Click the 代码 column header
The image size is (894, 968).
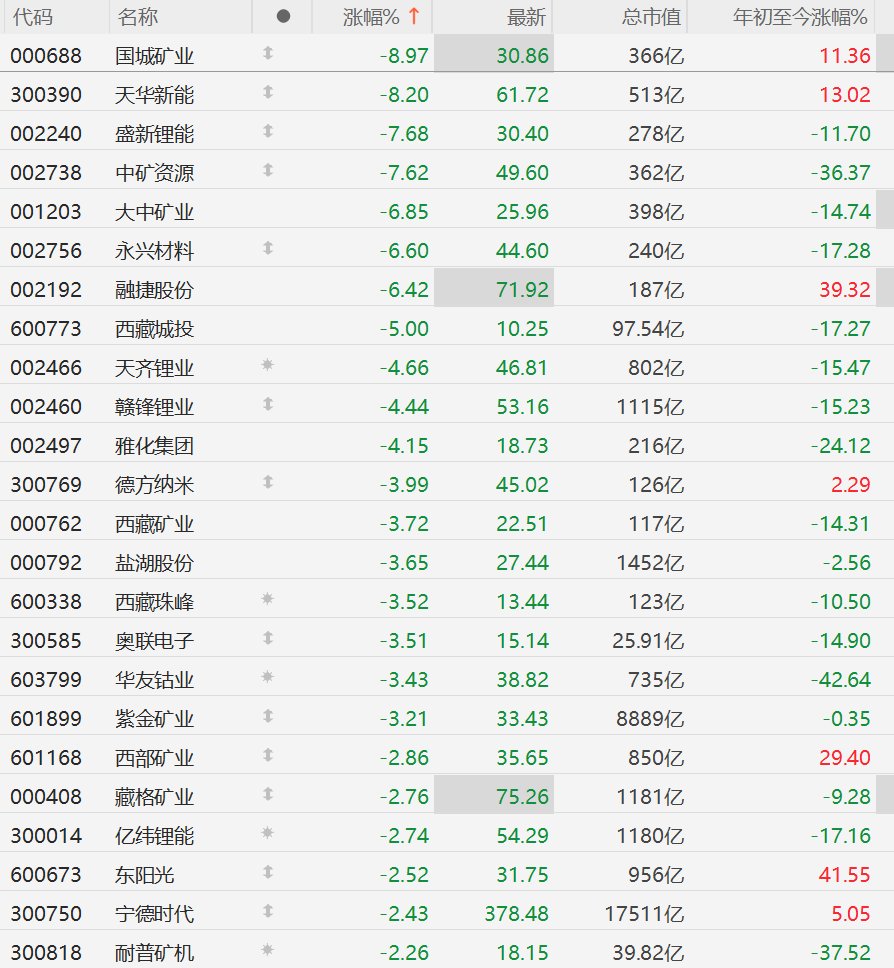pyautogui.click(x=33, y=17)
